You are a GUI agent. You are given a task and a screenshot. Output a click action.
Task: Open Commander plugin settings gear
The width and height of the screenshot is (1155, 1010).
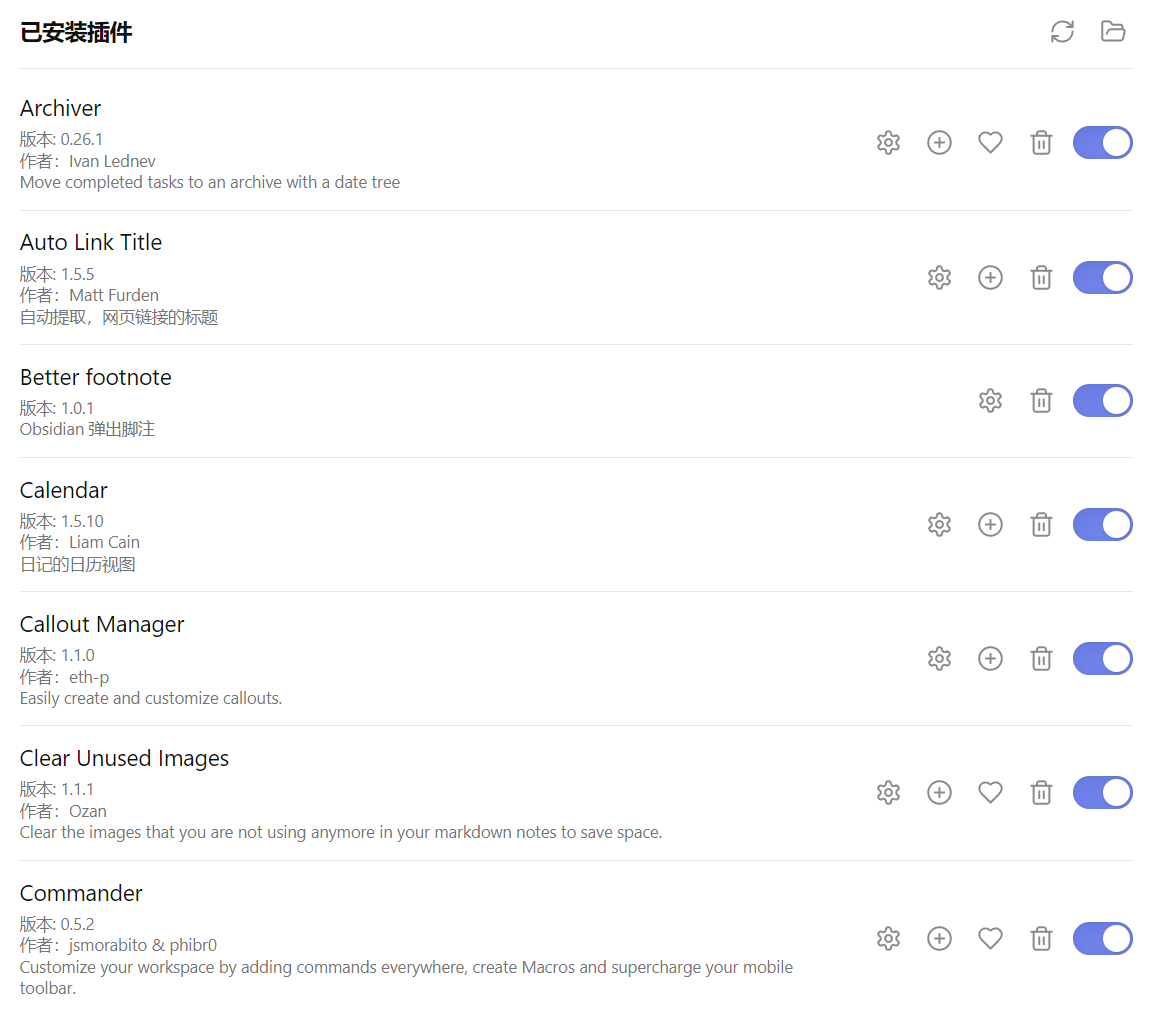tap(888, 939)
